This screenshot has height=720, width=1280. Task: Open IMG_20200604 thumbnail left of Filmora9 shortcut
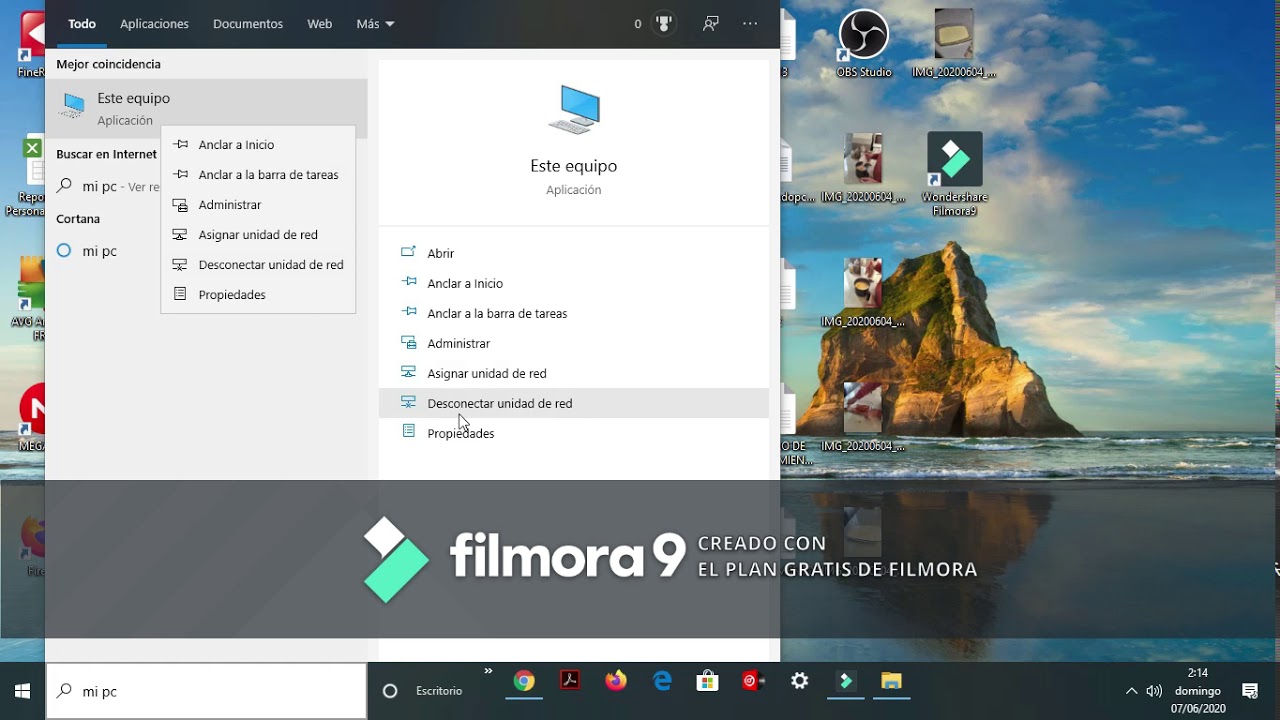(x=863, y=168)
